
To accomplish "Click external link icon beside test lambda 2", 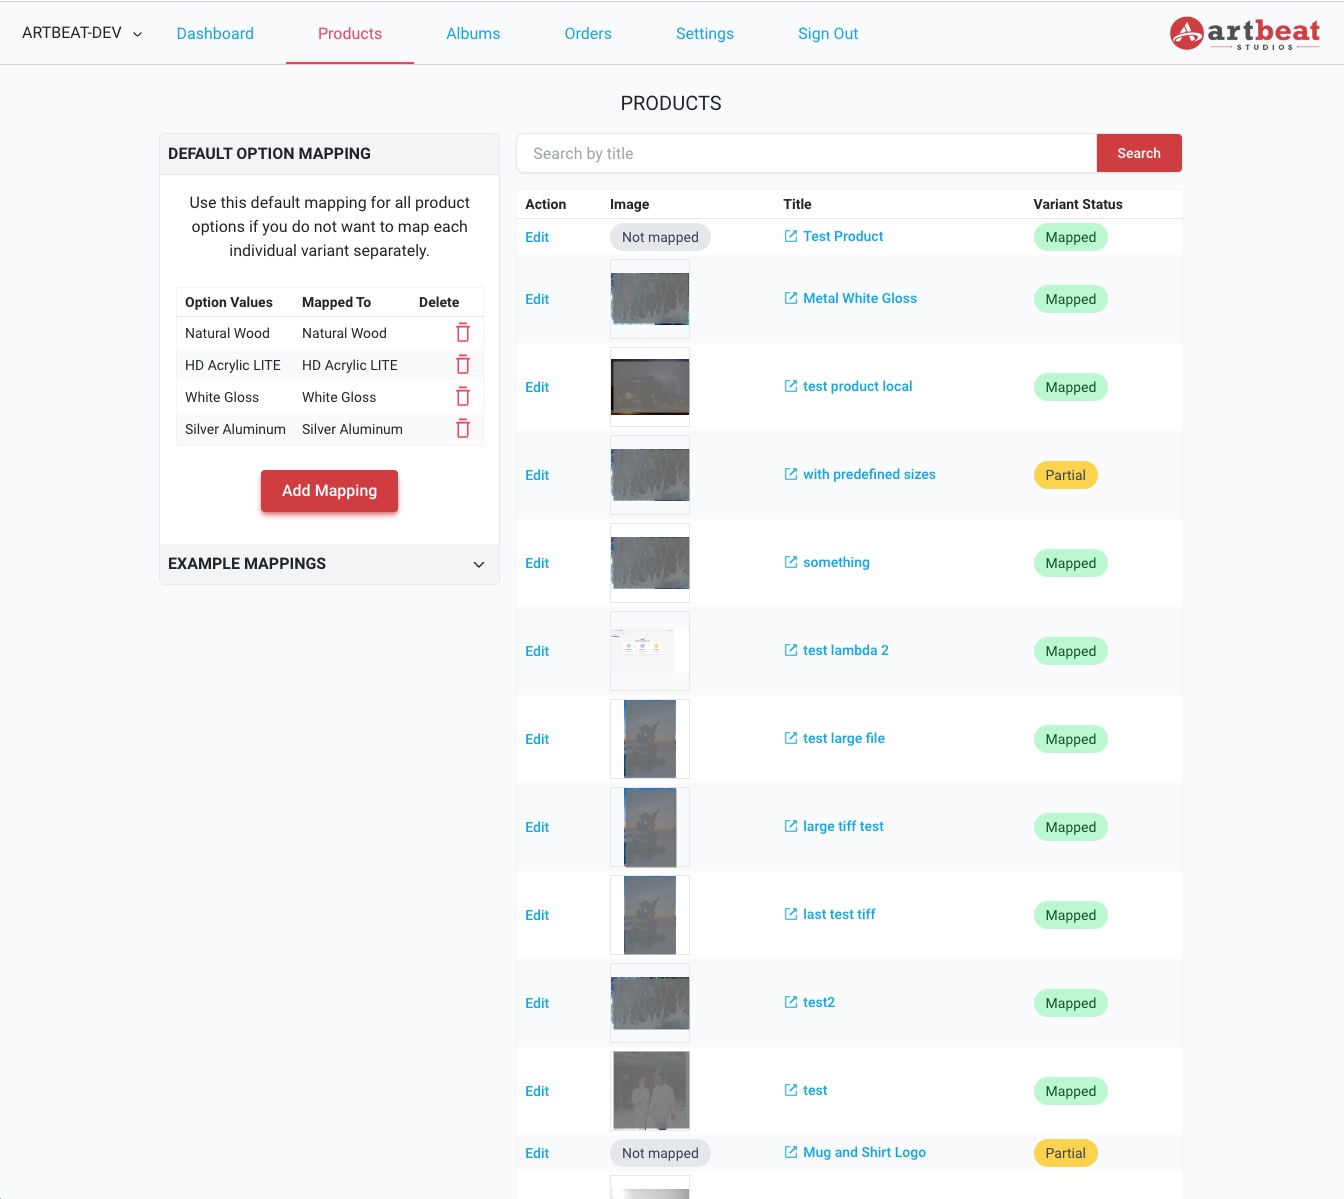I will [791, 650].
